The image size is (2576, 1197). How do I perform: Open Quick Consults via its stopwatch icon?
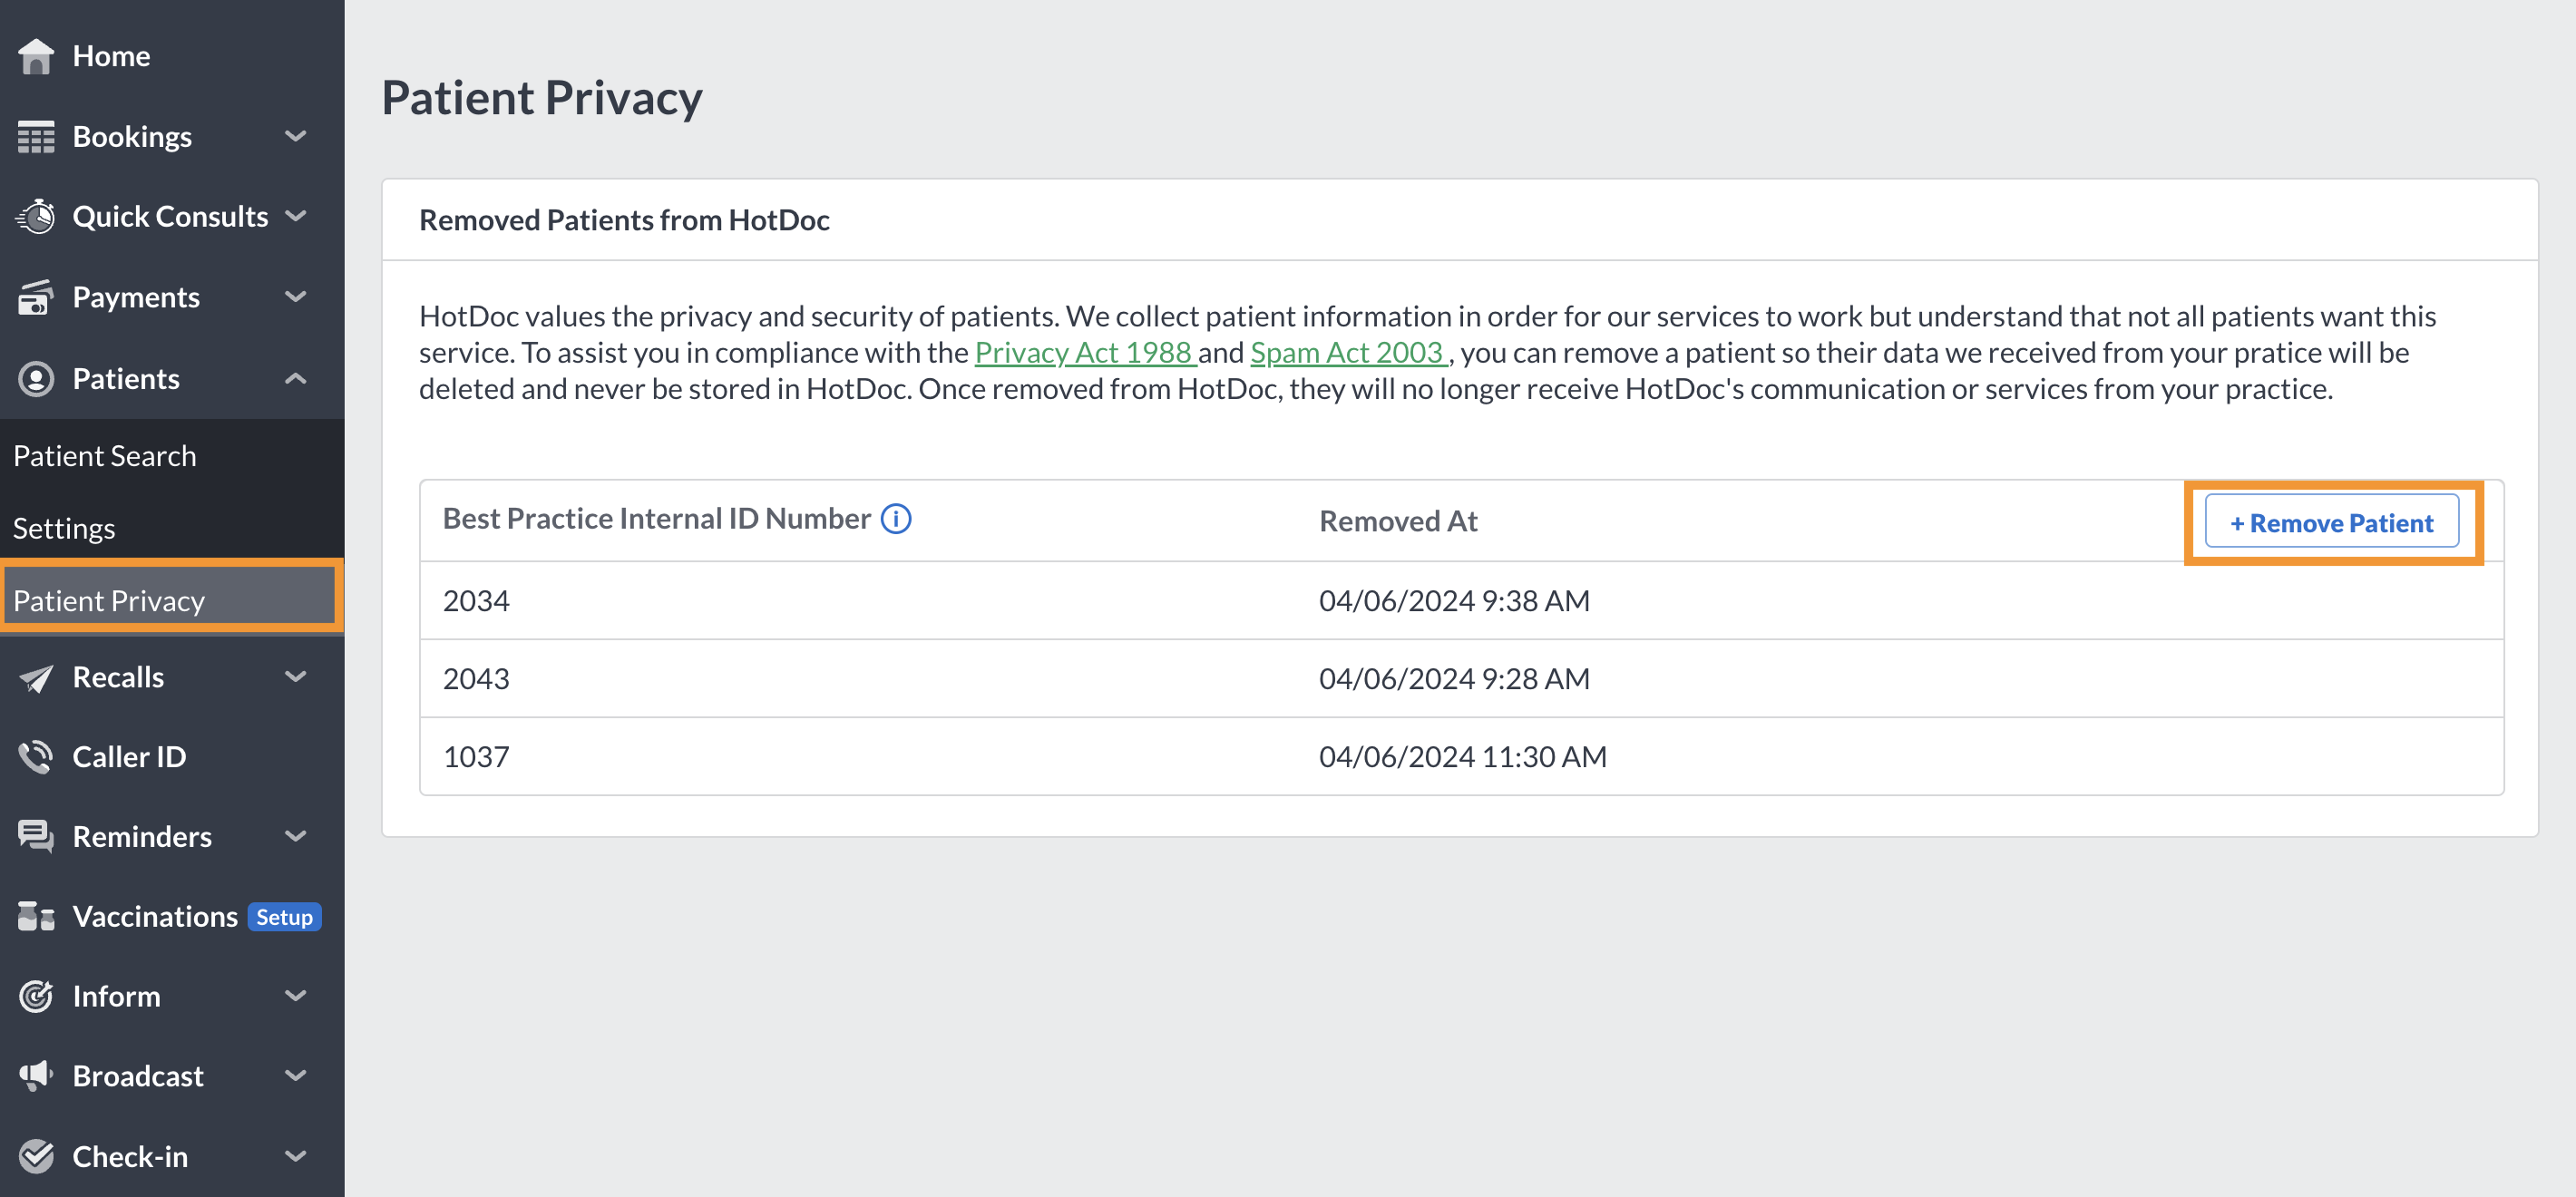tap(36, 216)
